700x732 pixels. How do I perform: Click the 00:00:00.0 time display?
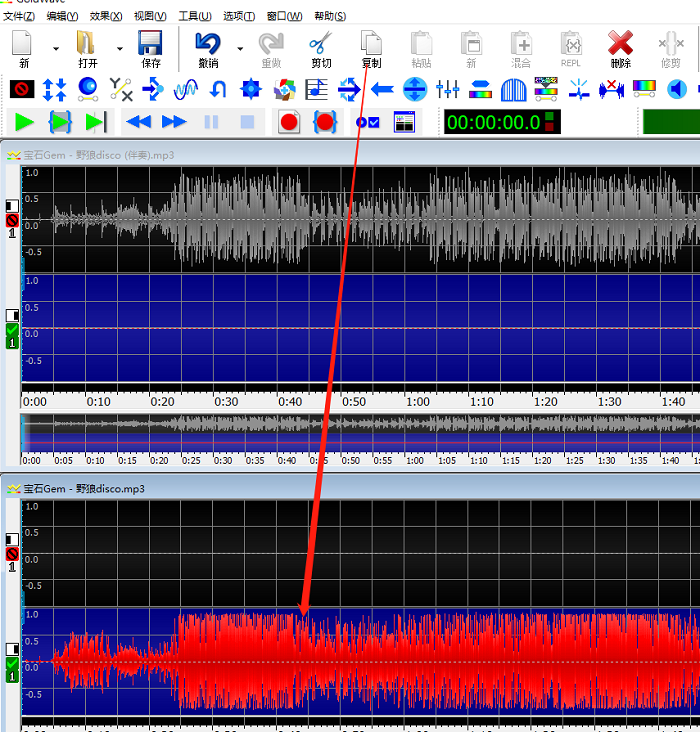point(493,122)
